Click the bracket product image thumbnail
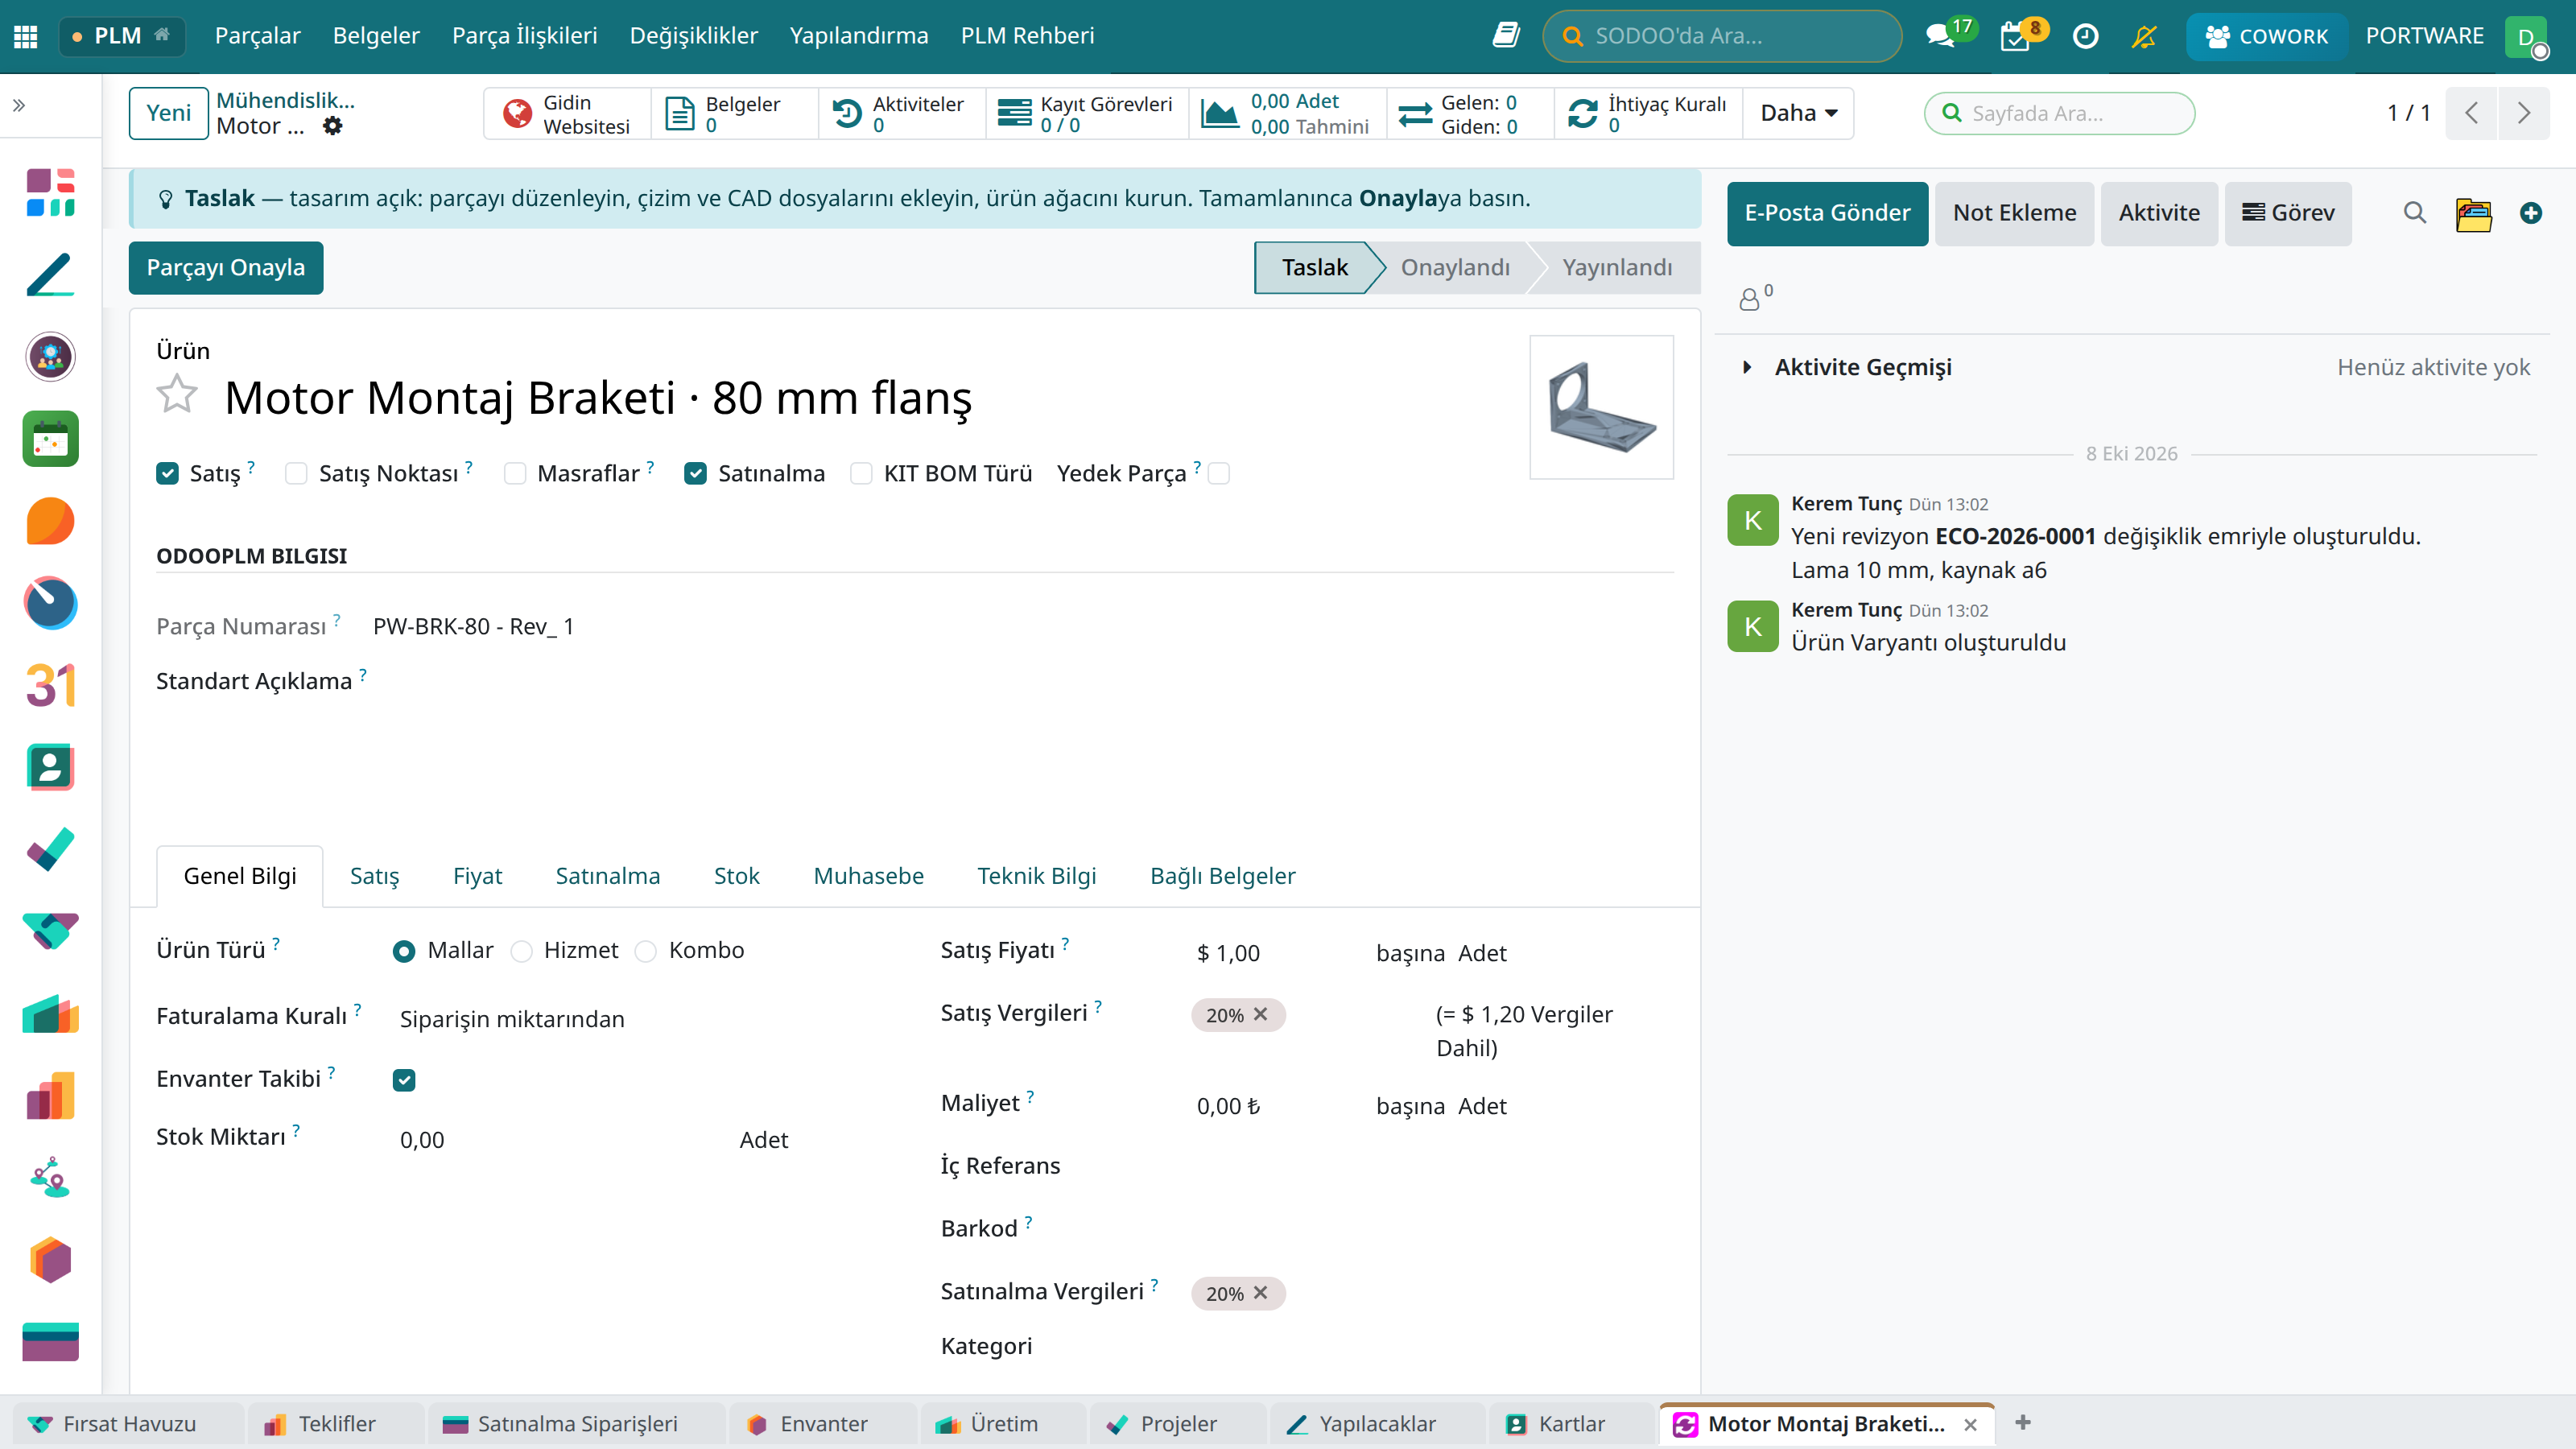Viewport: 2576px width, 1449px height. 1601,407
